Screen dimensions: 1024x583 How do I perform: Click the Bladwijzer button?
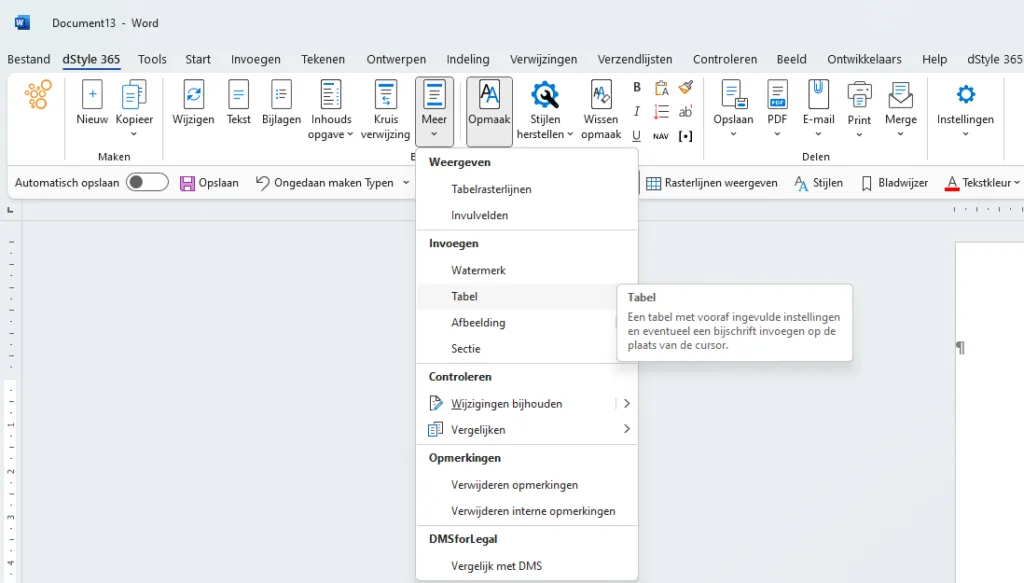pos(894,183)
